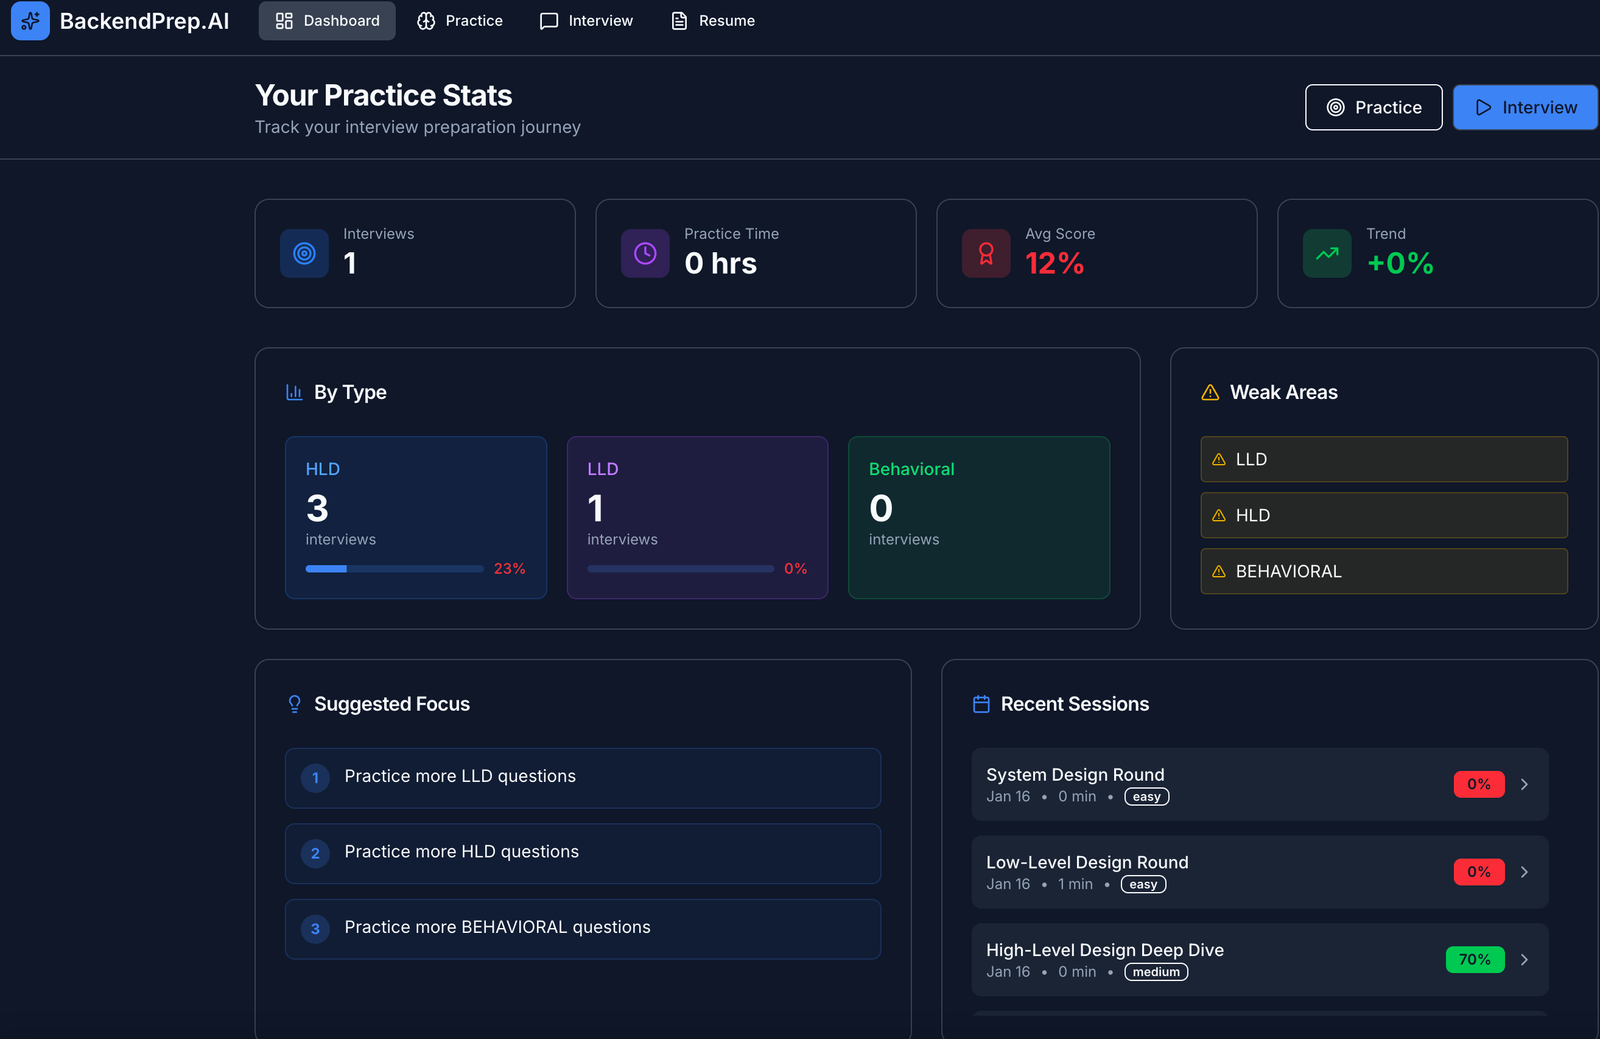
Task: Go to the Interview tab in navbar
Action: coord(586,21)
